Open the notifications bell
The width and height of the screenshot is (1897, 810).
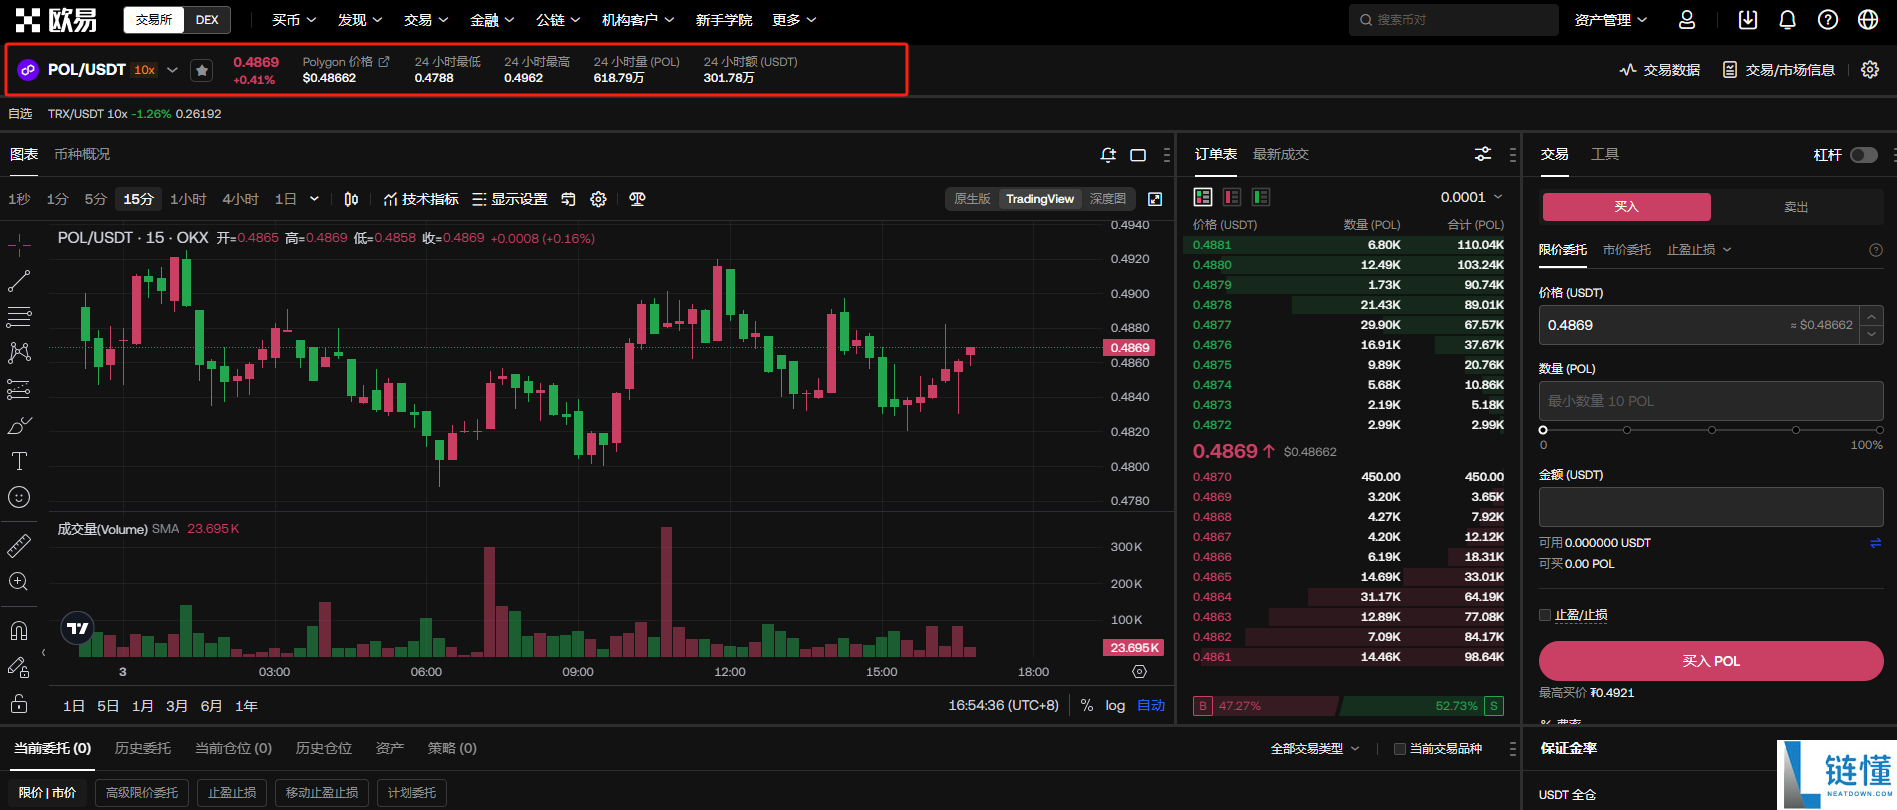click(x=1788, y=20)
